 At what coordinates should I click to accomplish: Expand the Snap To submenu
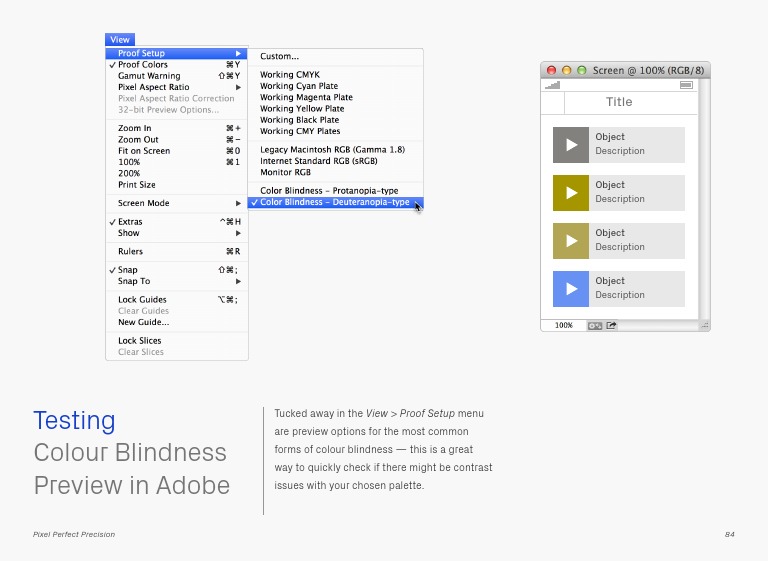(176, 281)
